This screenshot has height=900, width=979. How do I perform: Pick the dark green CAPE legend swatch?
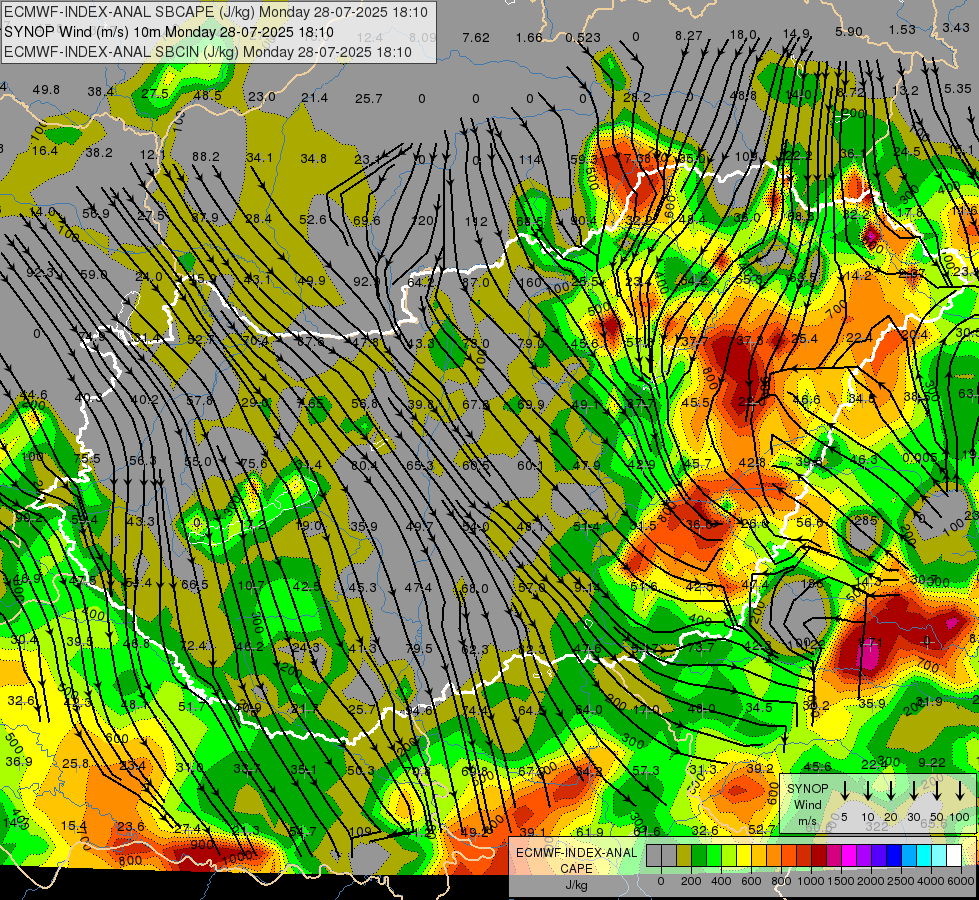pos(699,856)
